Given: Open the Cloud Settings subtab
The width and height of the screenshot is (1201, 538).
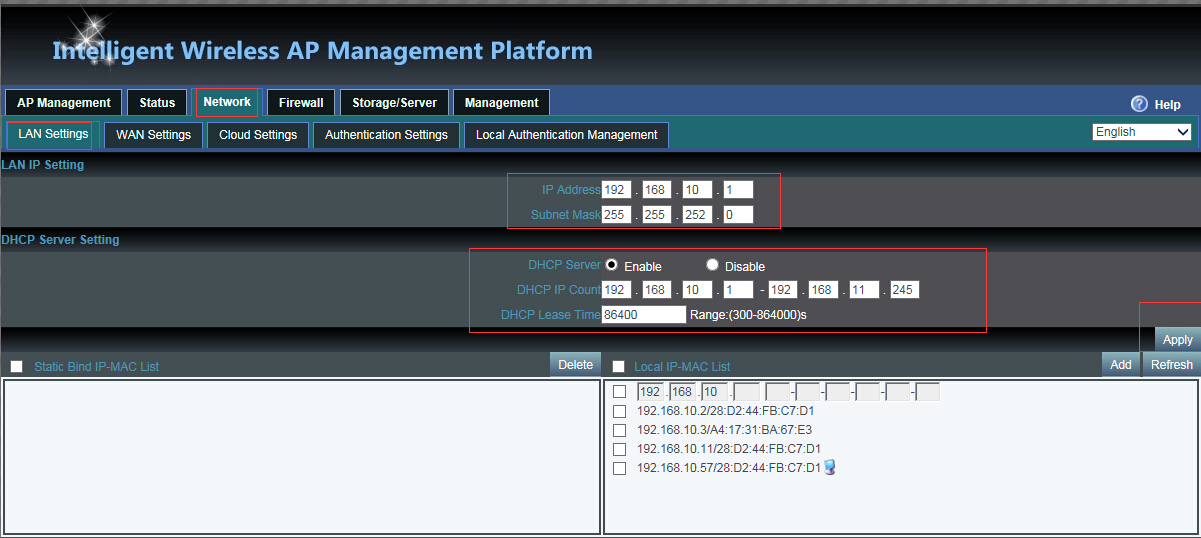Looking at the screenshot, I should tap(258, 135).
